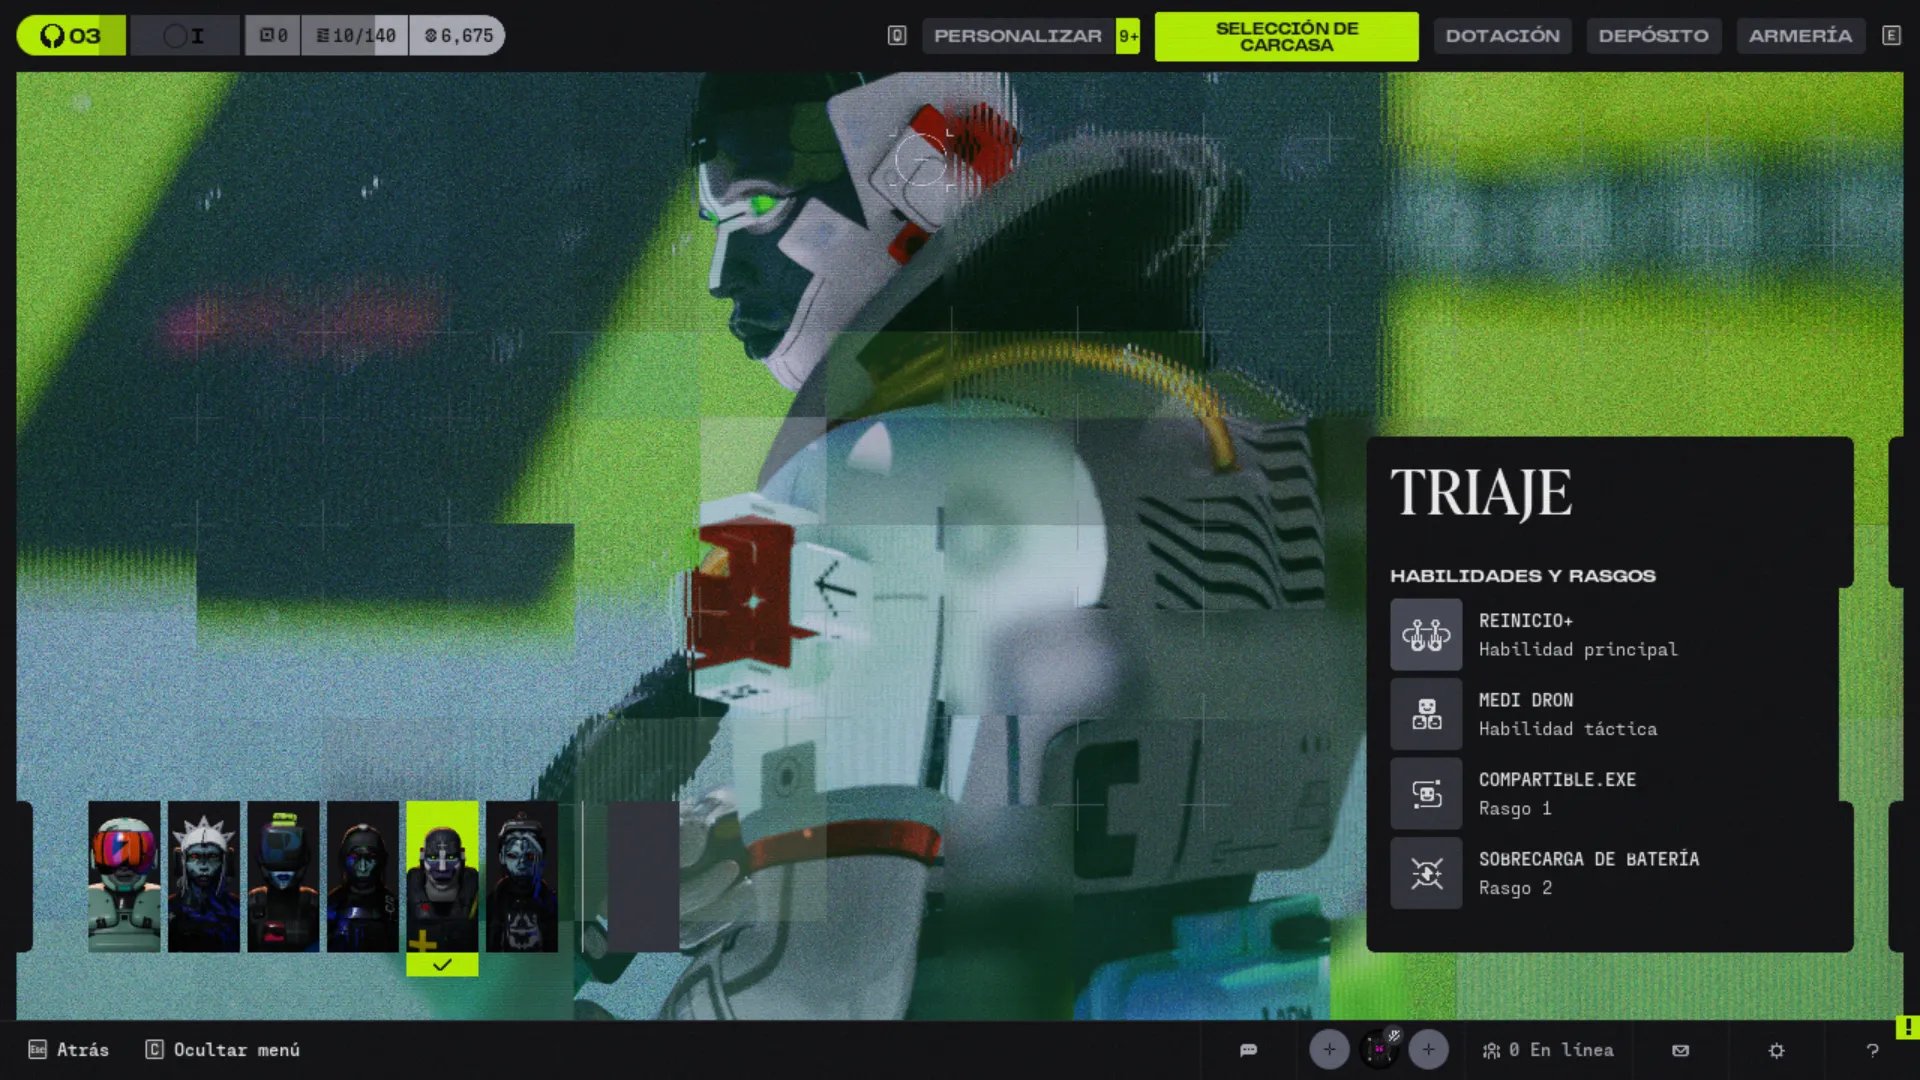The width and height of the screenshot is (1920, 1080).
Task: Open settings via the gear icon
Action: tap(1776, 1050)
